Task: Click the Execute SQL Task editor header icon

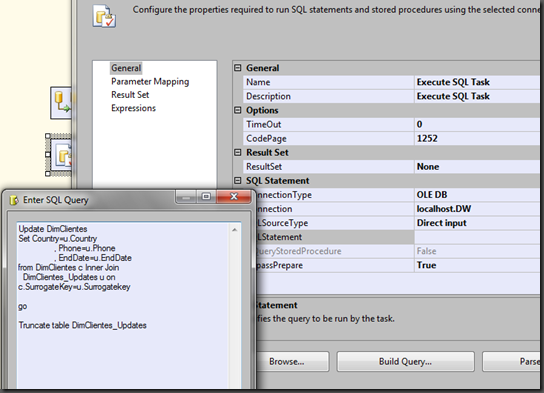Action: click(104, 16)
